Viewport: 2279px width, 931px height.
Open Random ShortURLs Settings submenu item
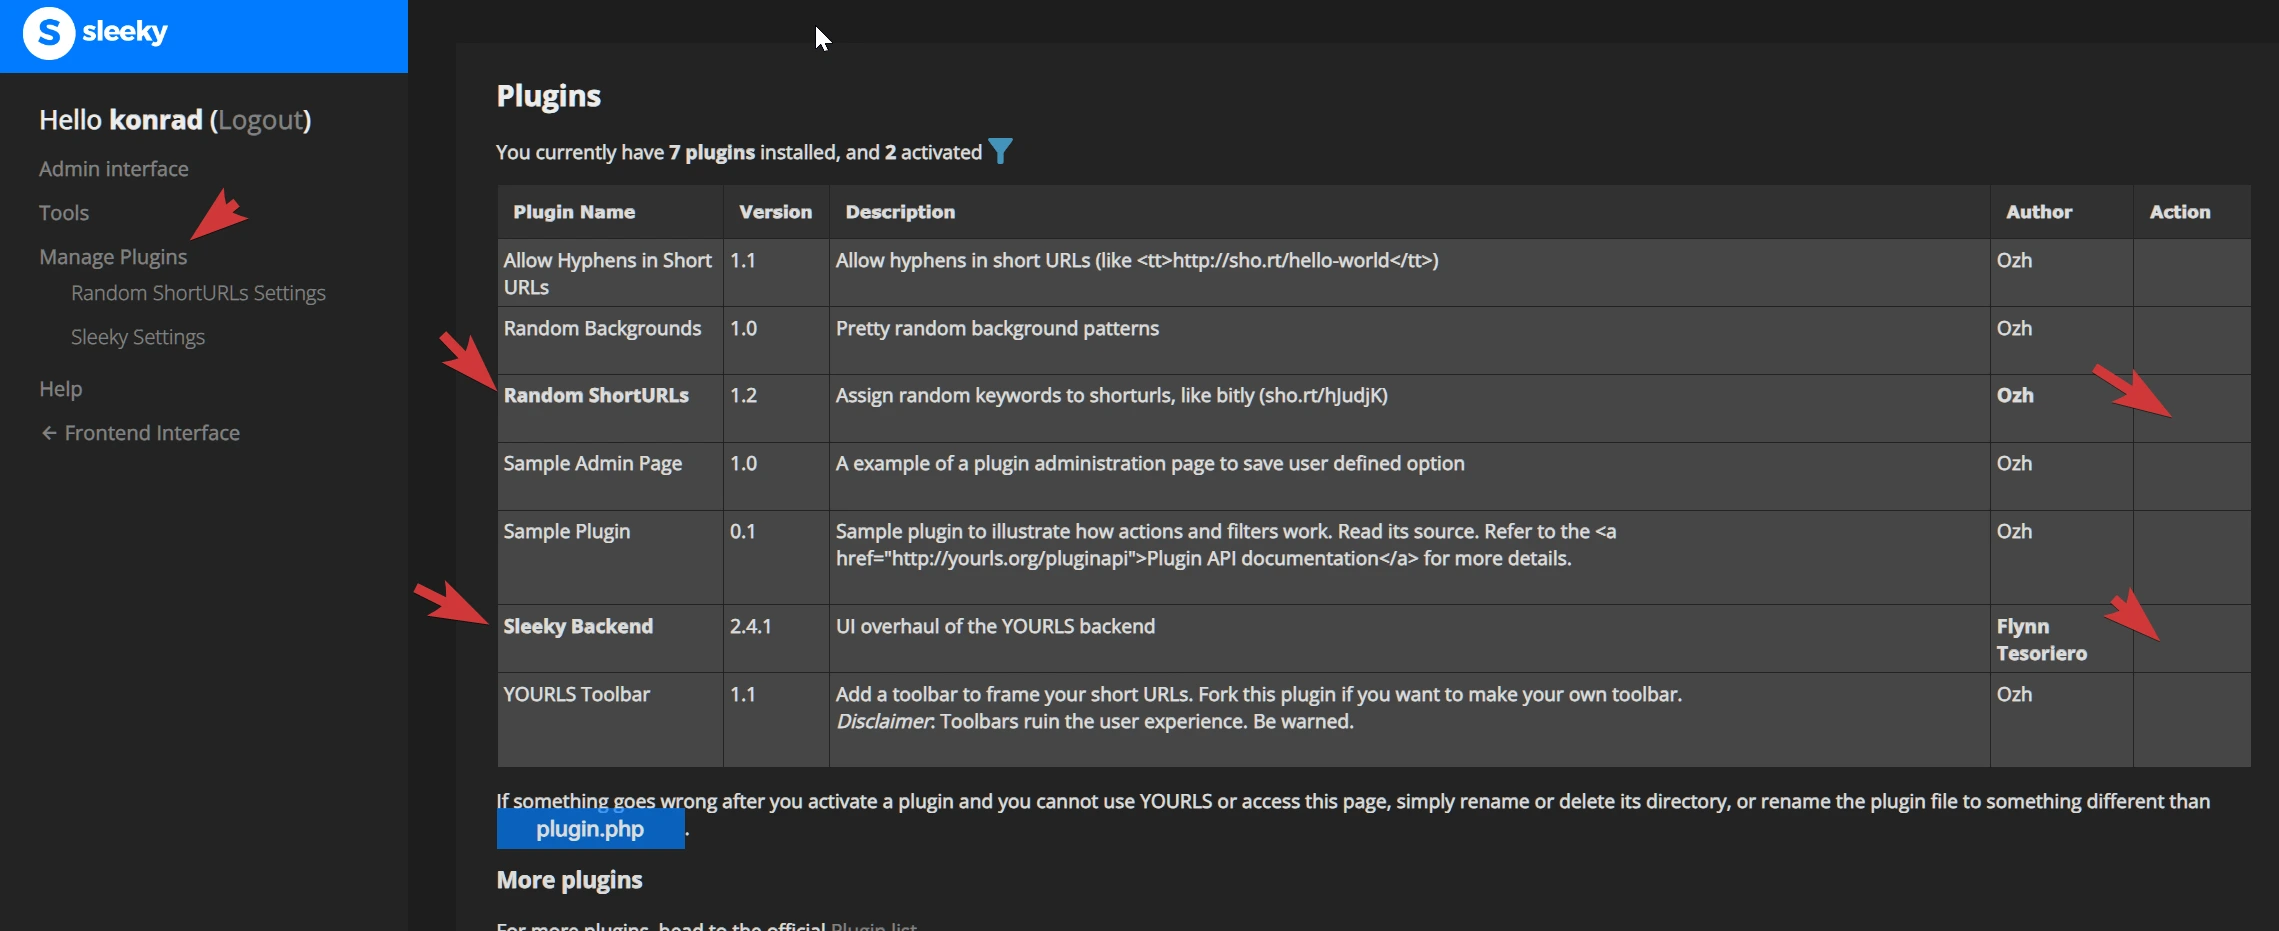(x=198, y=293)
